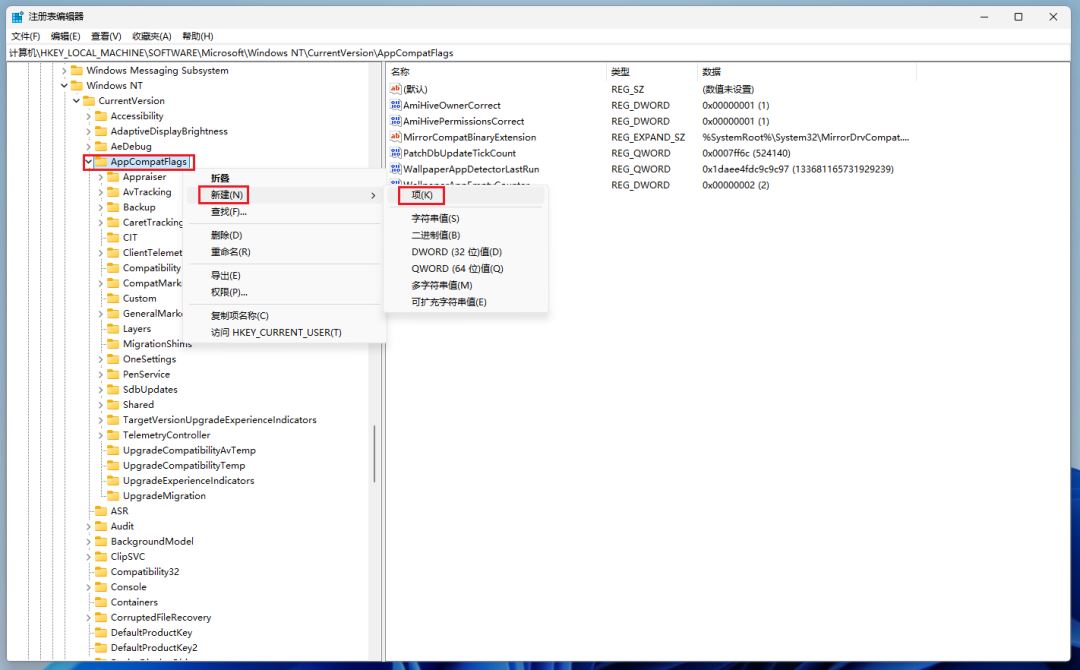The height and width of the screenshot is (670, 1080).
Task: Click the Windows Messaging Subsystem folder icon
Action: (76, 70)
